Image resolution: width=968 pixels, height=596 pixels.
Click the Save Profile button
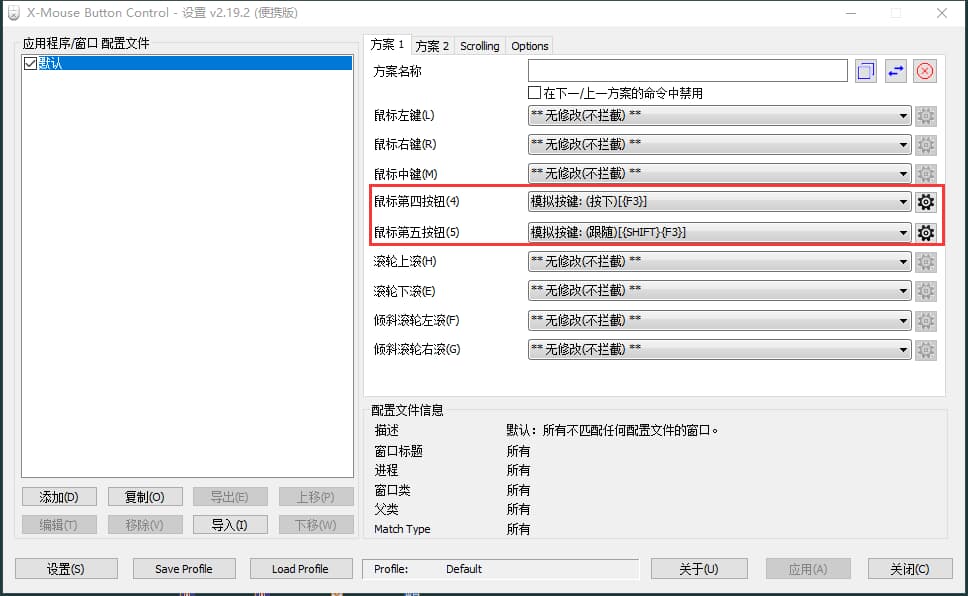pos(184,569)
